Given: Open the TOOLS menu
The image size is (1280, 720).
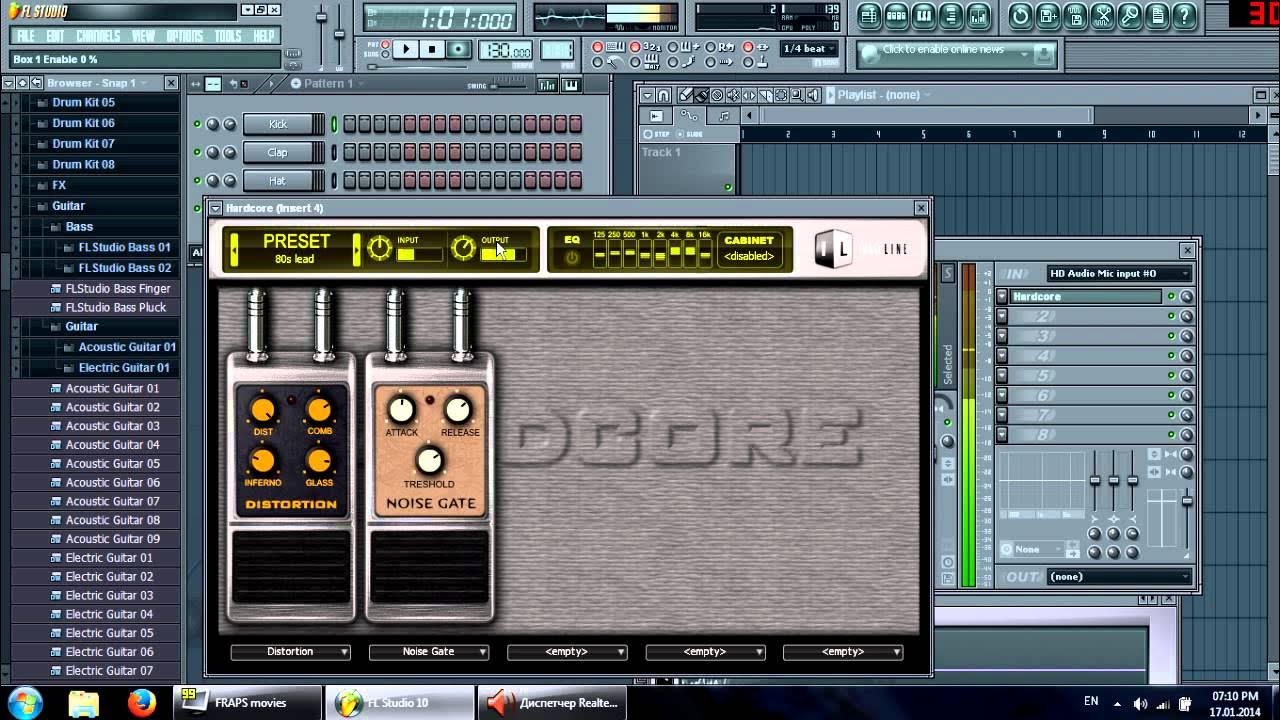Looking at the screenshot, I should click(x=228, y=36).
